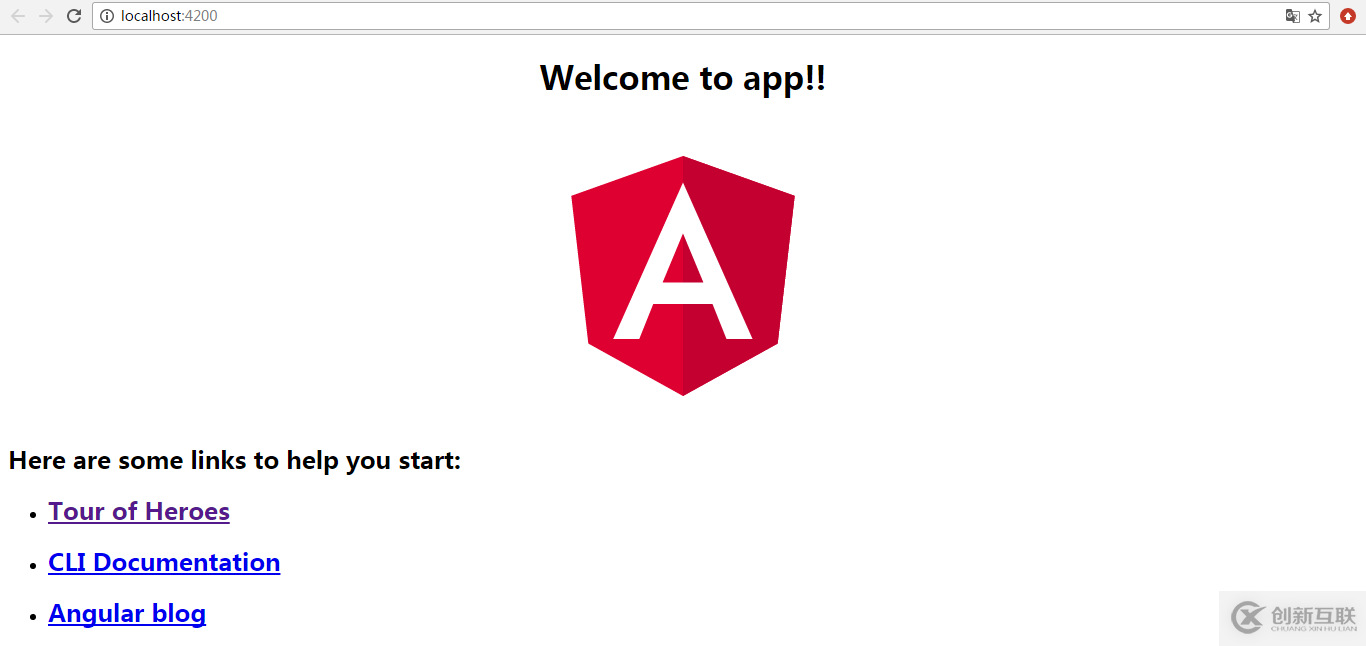
Task: Open the CLI Documentation link
Action: pyautogui.click(x=164, y=562)
